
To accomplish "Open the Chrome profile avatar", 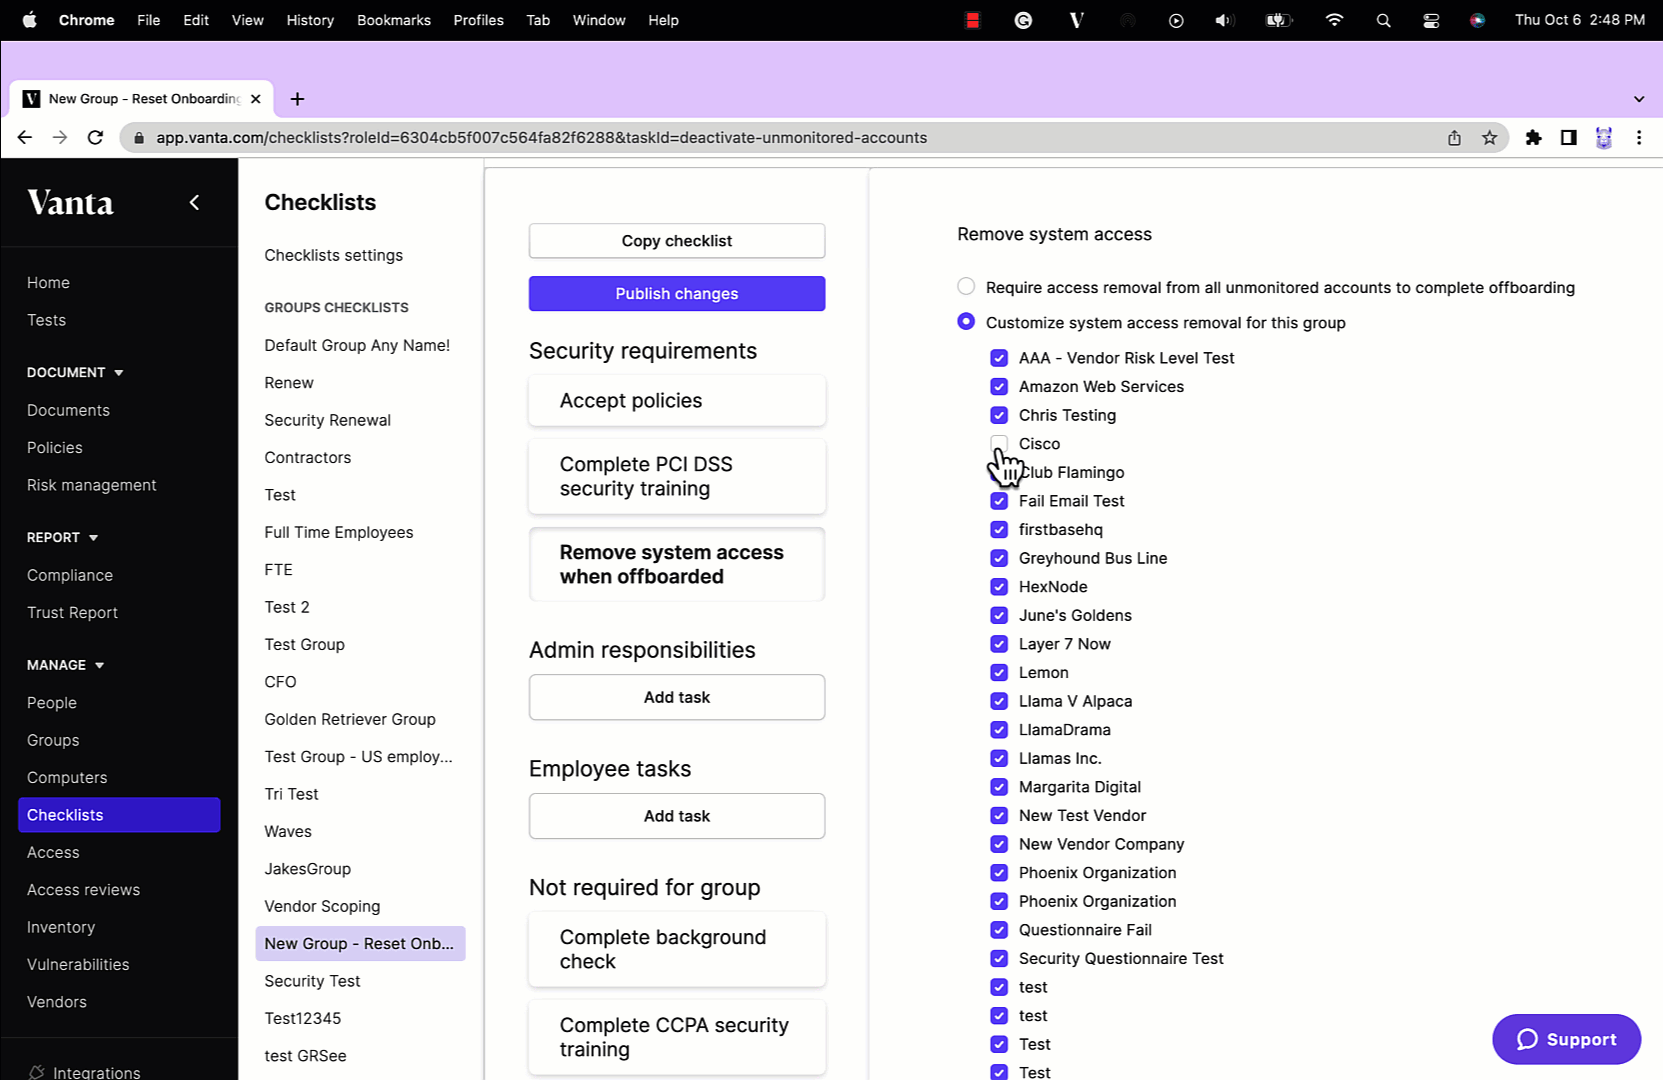I will [1603, 138].
